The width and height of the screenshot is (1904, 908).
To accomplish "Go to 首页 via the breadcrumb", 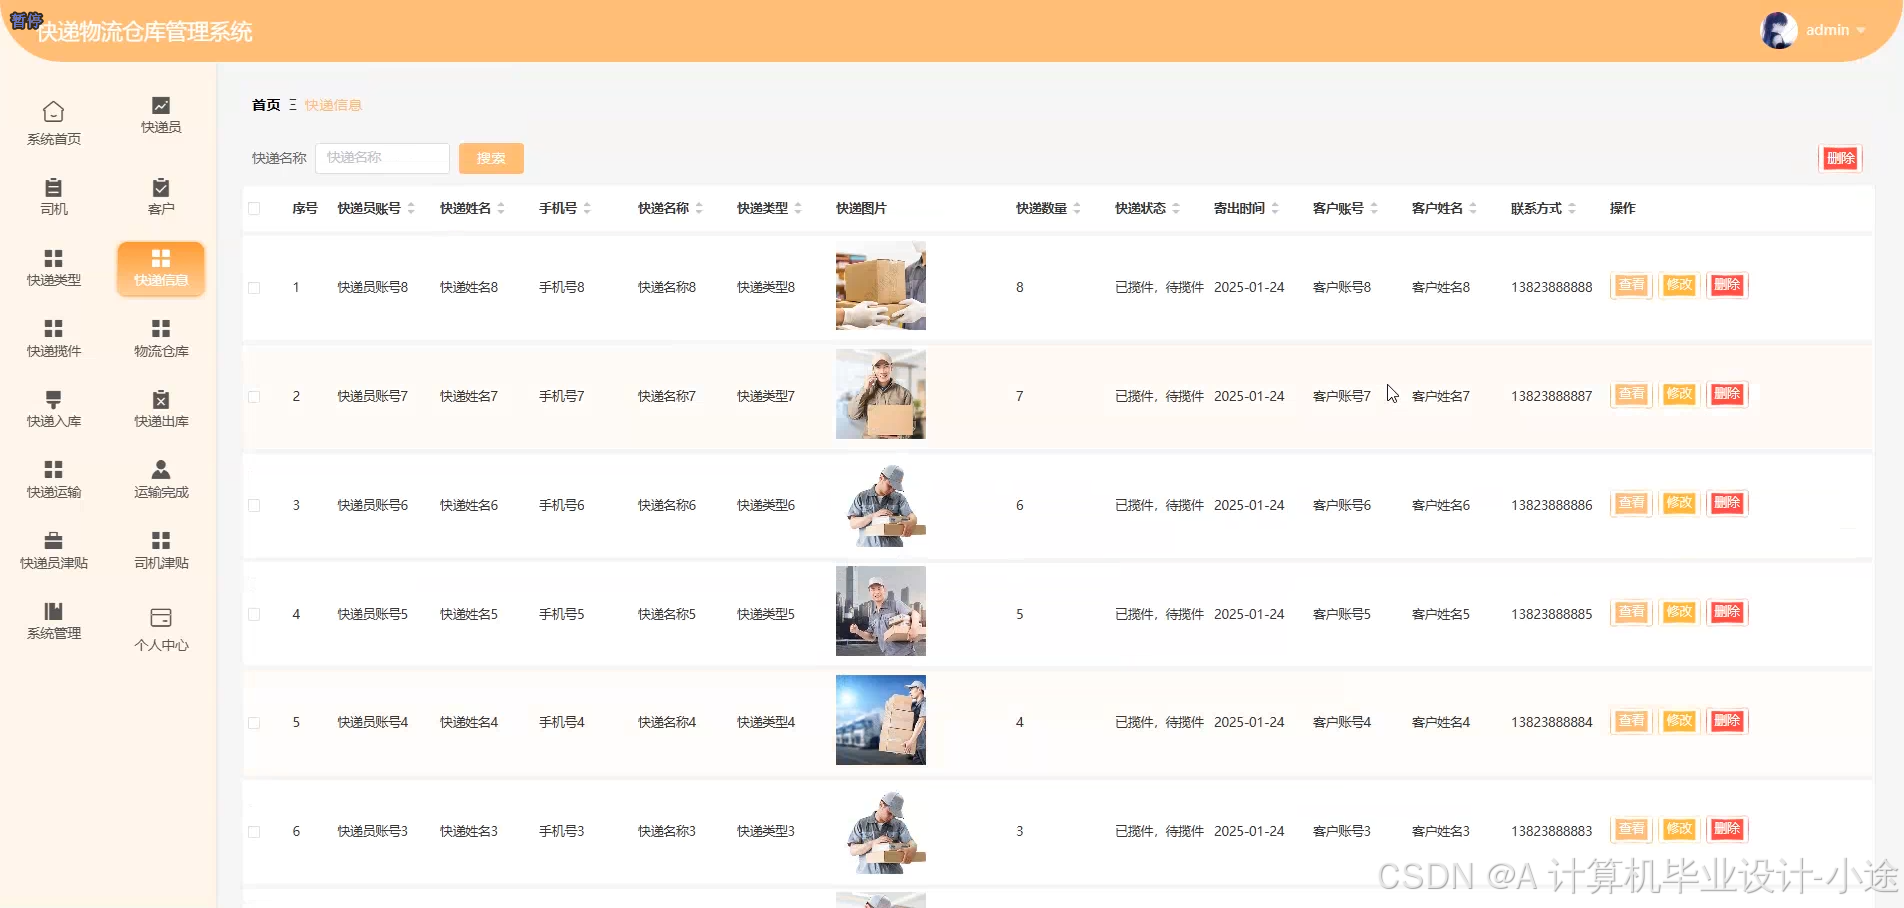I will click(264, 104).
